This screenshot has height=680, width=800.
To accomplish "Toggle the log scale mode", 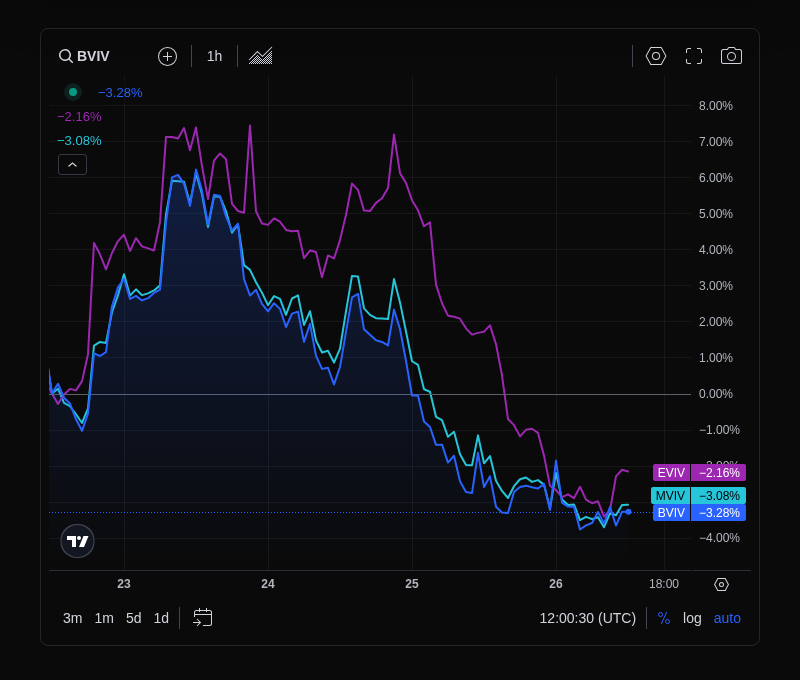I will [692, 618].
